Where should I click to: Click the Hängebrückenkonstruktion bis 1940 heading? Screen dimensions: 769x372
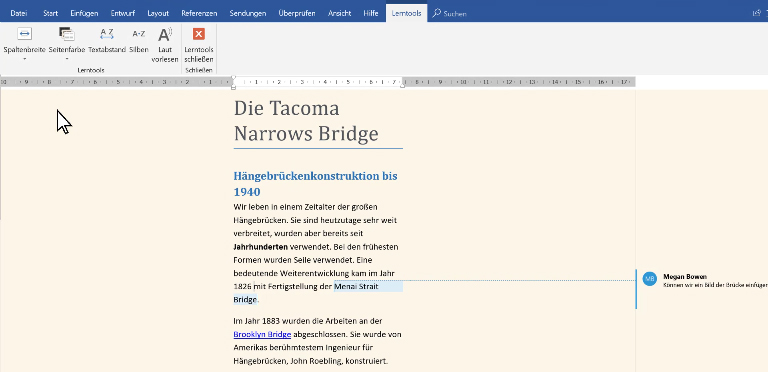[x=315, y=184]
